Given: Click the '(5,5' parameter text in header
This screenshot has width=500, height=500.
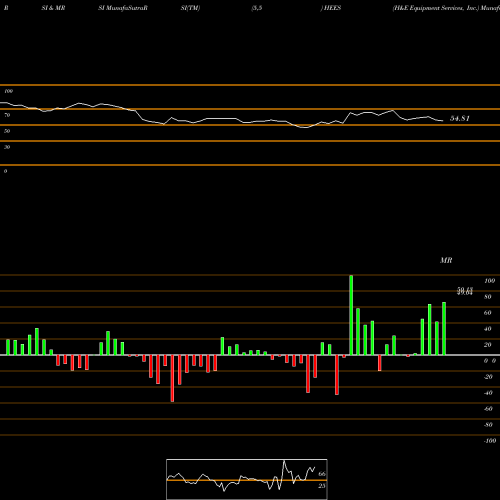Looking at the screenshot, I should [x=257, y=8].
